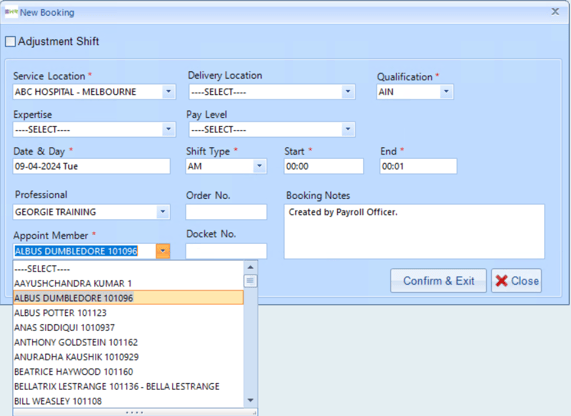Click the Close button with red X
Screen dimensions: 571x416
point(516,281)
